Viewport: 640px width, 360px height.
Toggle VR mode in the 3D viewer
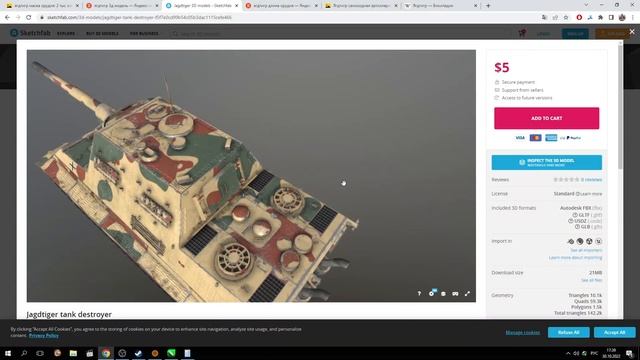455,293
